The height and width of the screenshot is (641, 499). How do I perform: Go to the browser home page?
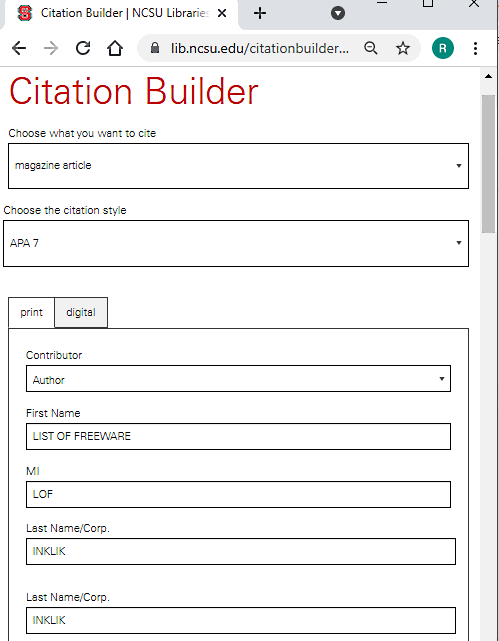tap(115, 48)
